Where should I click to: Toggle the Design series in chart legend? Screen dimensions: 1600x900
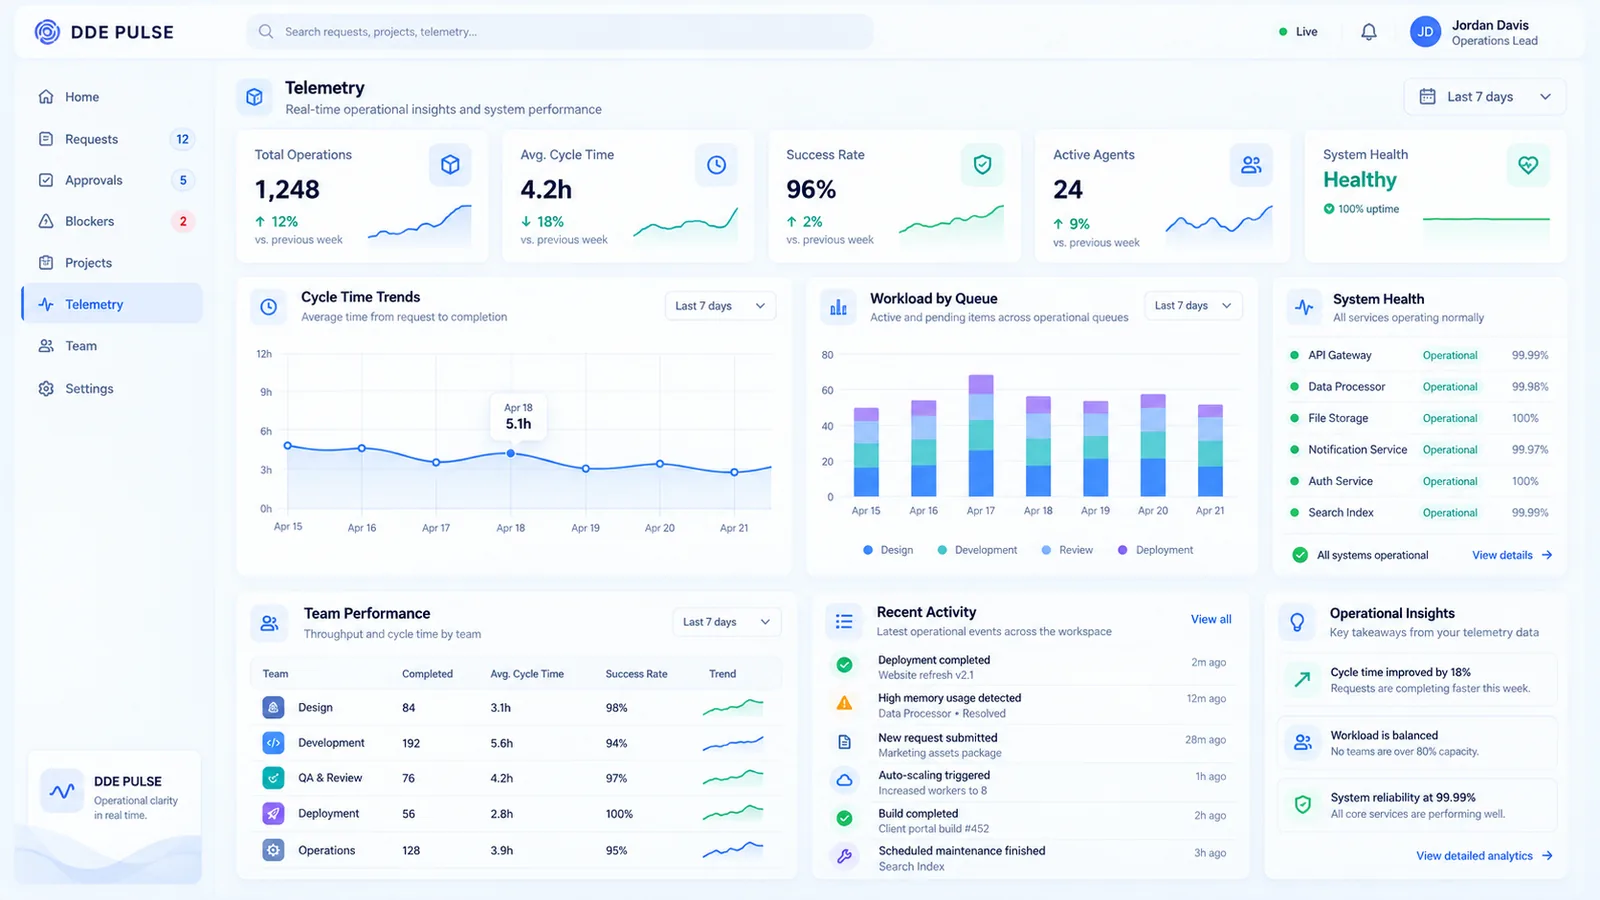(x=888, y=550)
